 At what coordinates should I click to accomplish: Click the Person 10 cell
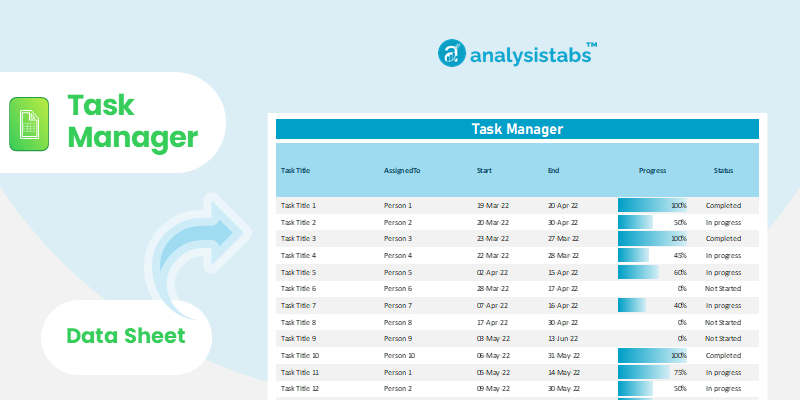point(399,355)
